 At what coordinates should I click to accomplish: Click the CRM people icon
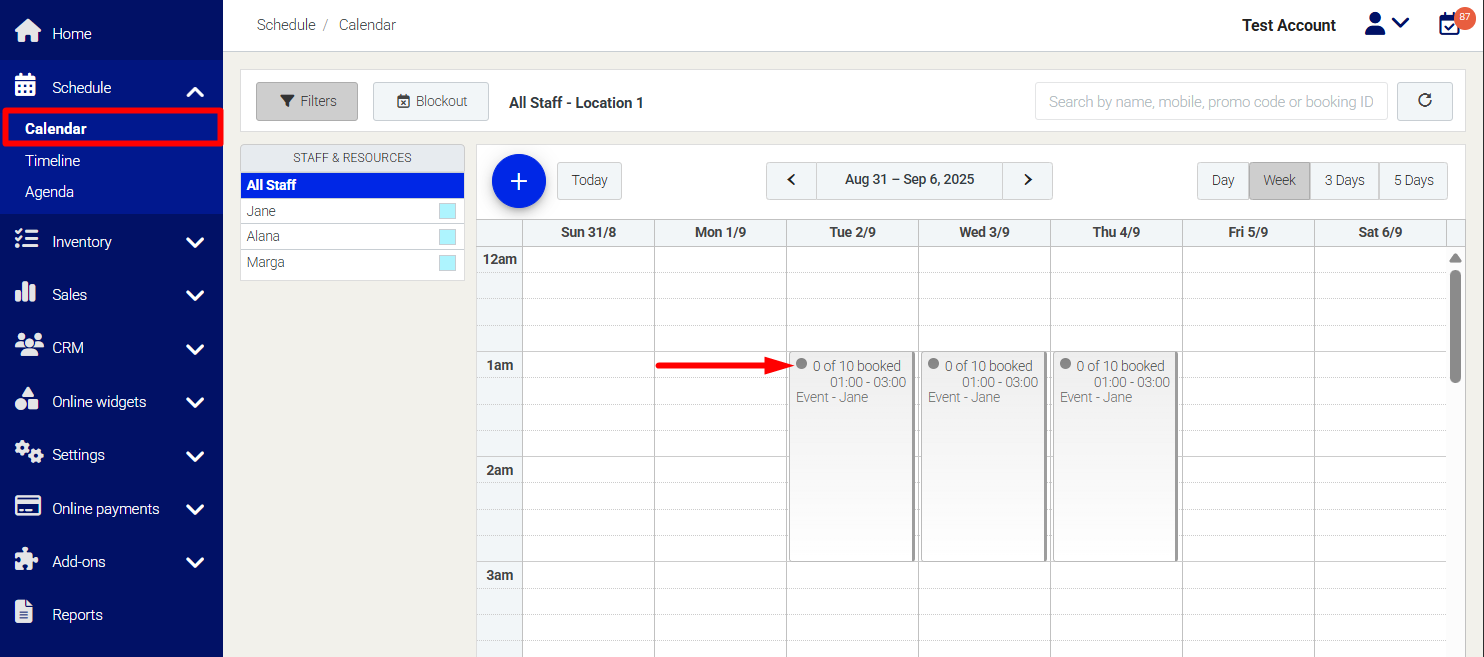click(28, 345)
